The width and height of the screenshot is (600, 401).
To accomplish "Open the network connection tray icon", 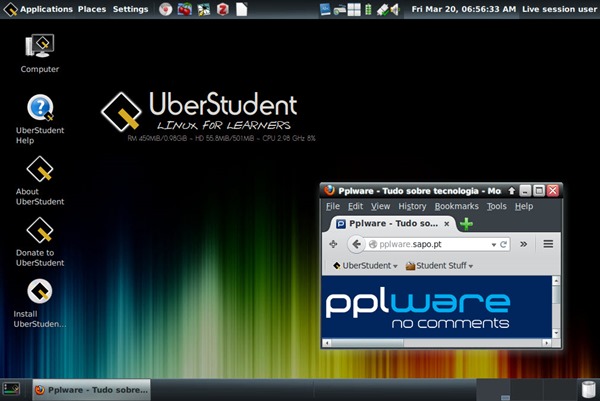I will click(x=382, y=10).
